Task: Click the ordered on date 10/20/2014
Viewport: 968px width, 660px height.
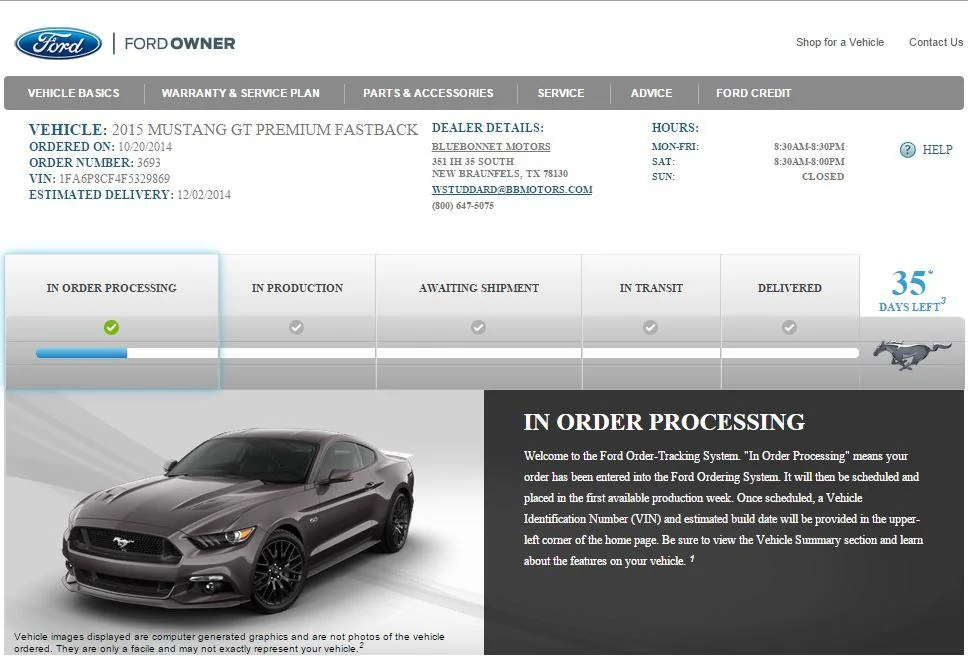Action: pos(145,146)
